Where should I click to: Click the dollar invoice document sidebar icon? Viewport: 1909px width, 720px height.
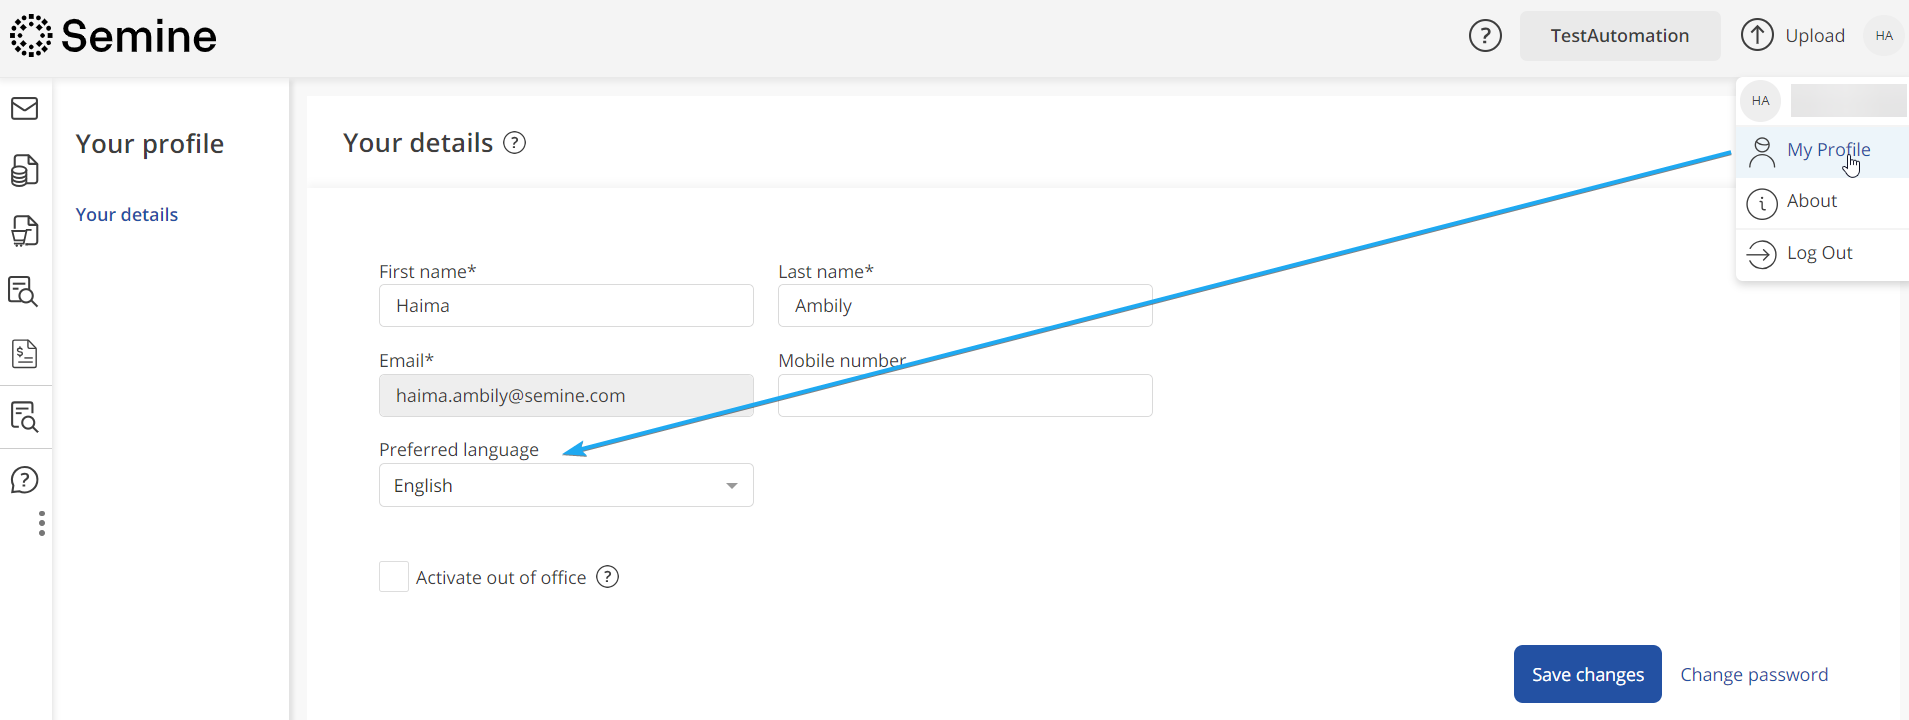click(25, 354)
